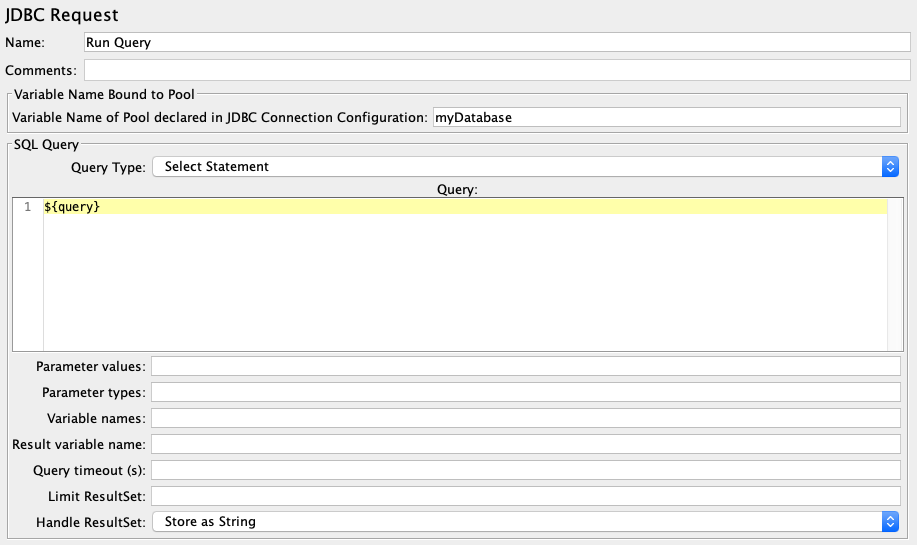
Task: Click the SQL Query group label
Action: 46,144
